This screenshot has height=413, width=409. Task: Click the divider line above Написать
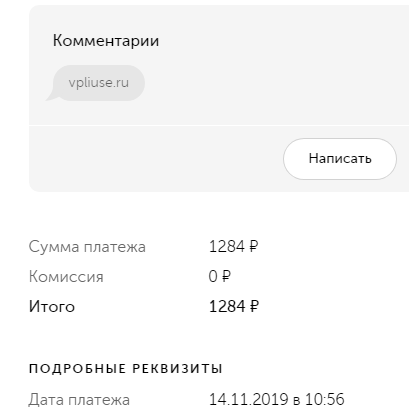coord(219,125)
